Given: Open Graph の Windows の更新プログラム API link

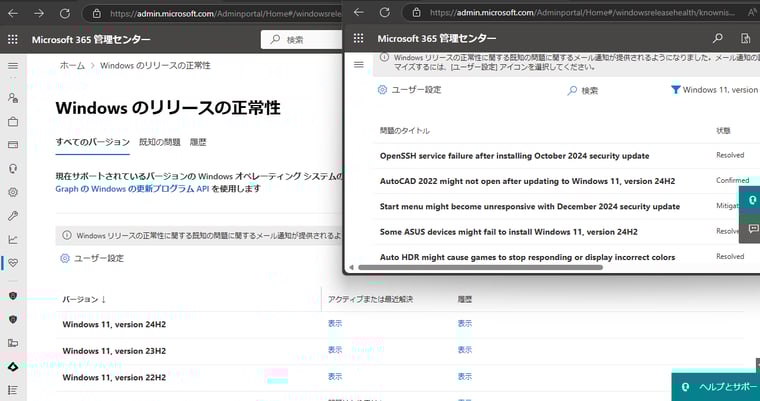Looking at the screenshot, I should point(132,189).
